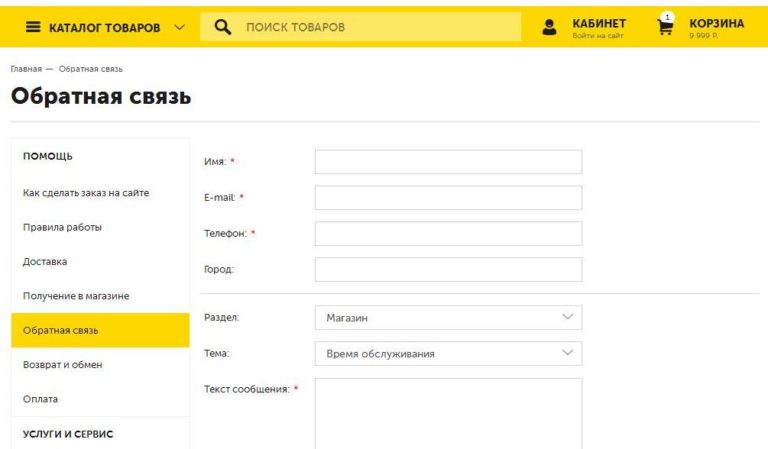Click into the Город input field
This screenshot has width=768, height=449.
click(x=448, y=269)
